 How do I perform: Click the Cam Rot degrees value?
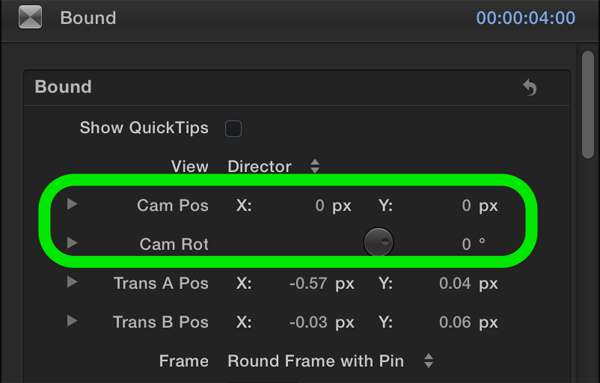tap(466, 244)
